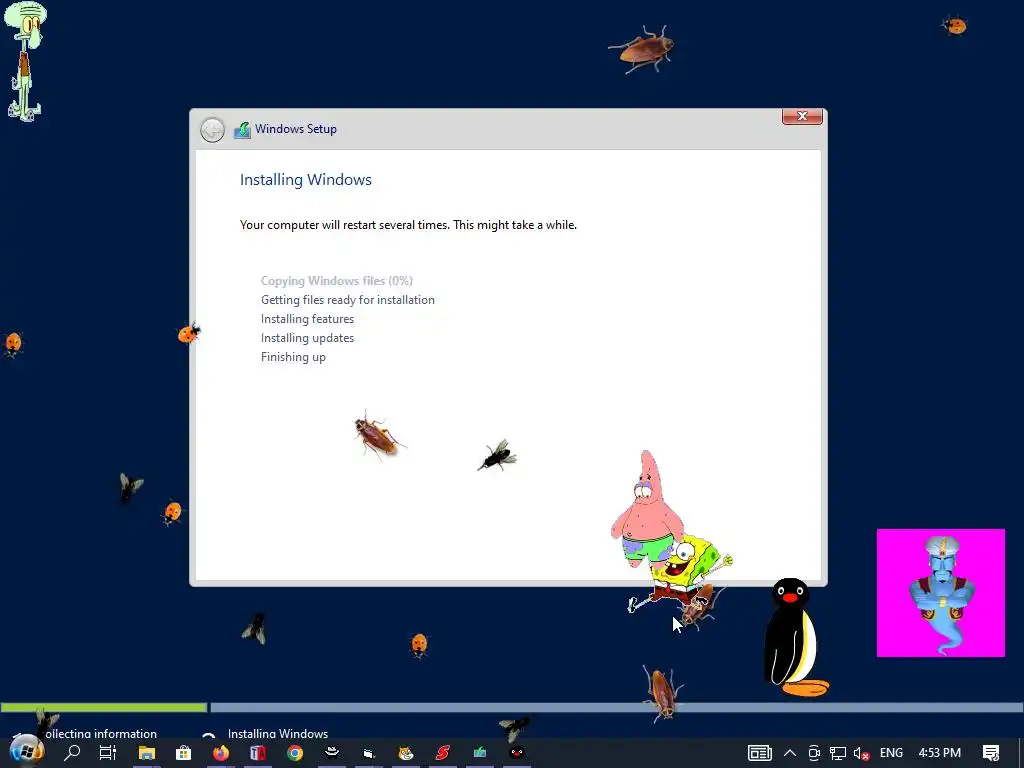The width and height of the screenshot is (1024, 768).
Task: Open the red TA app in taskbar
Action: point(258,753)
